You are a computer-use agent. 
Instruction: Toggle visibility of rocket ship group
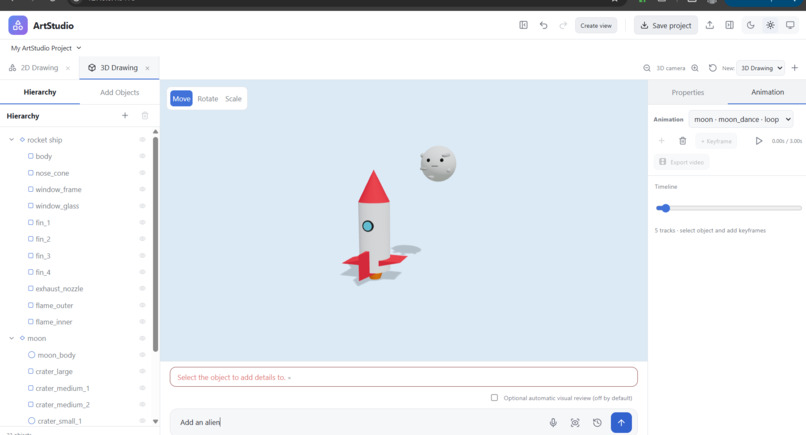coord(142,139)
